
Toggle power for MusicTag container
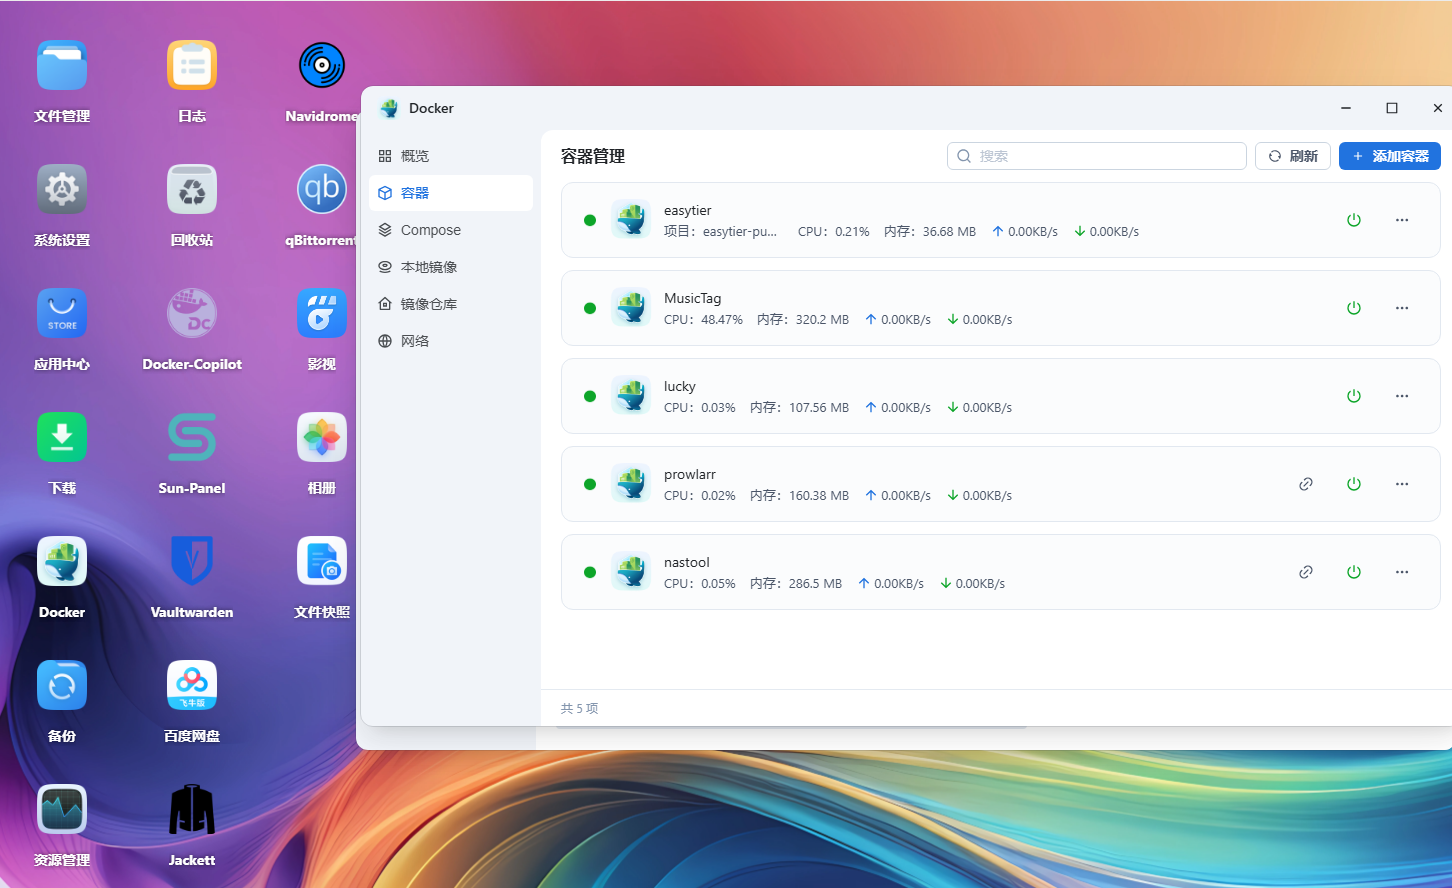tap(1354, 308)
